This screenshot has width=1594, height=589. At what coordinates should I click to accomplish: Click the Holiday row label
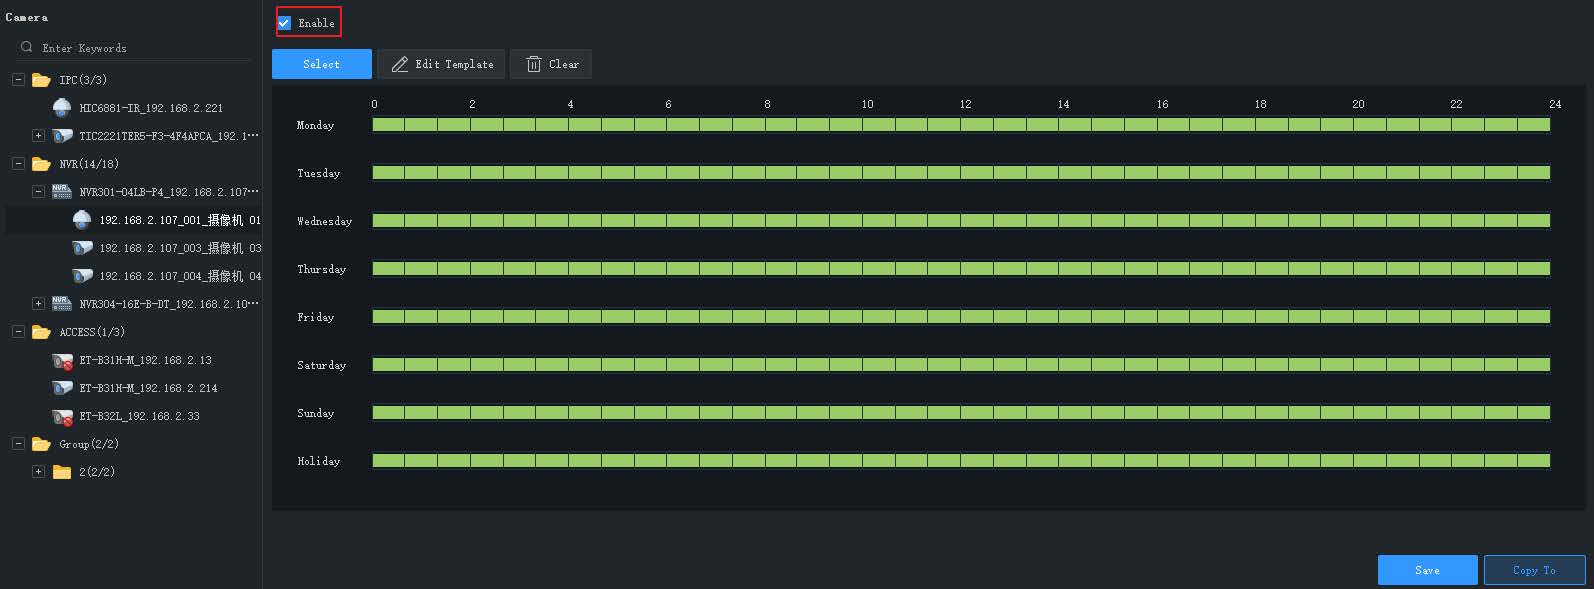point(318,461)
